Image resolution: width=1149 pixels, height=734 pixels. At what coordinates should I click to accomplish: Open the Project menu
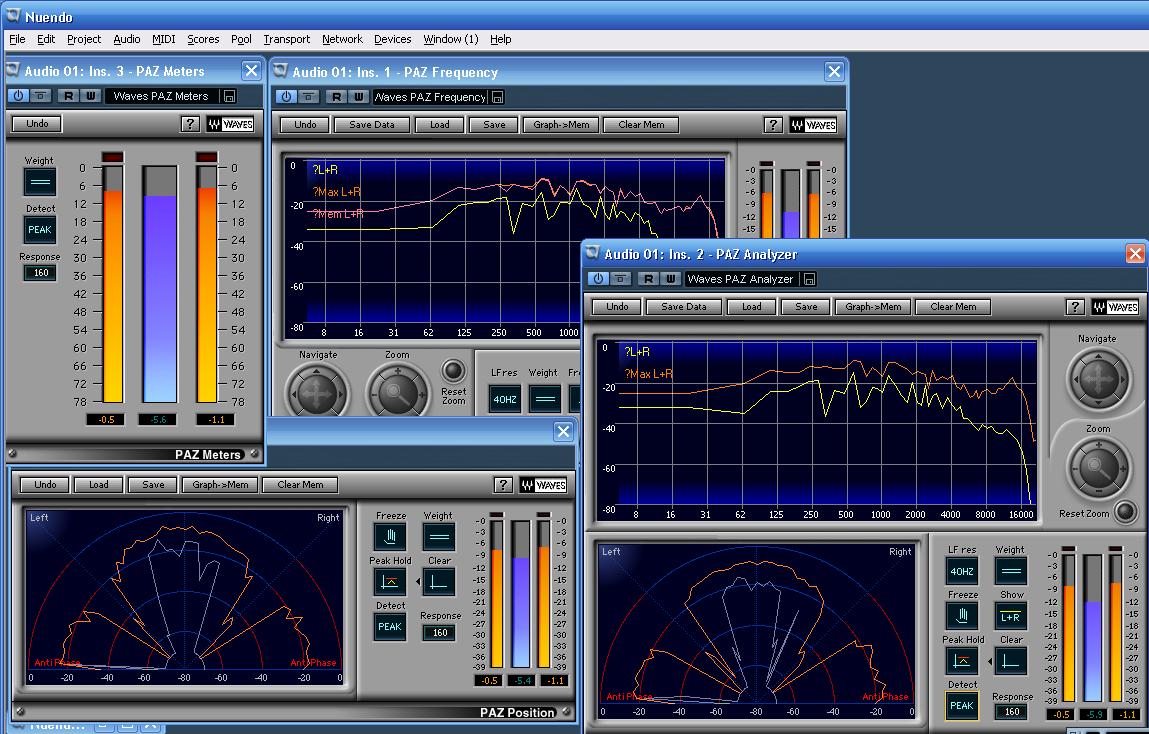84,39
